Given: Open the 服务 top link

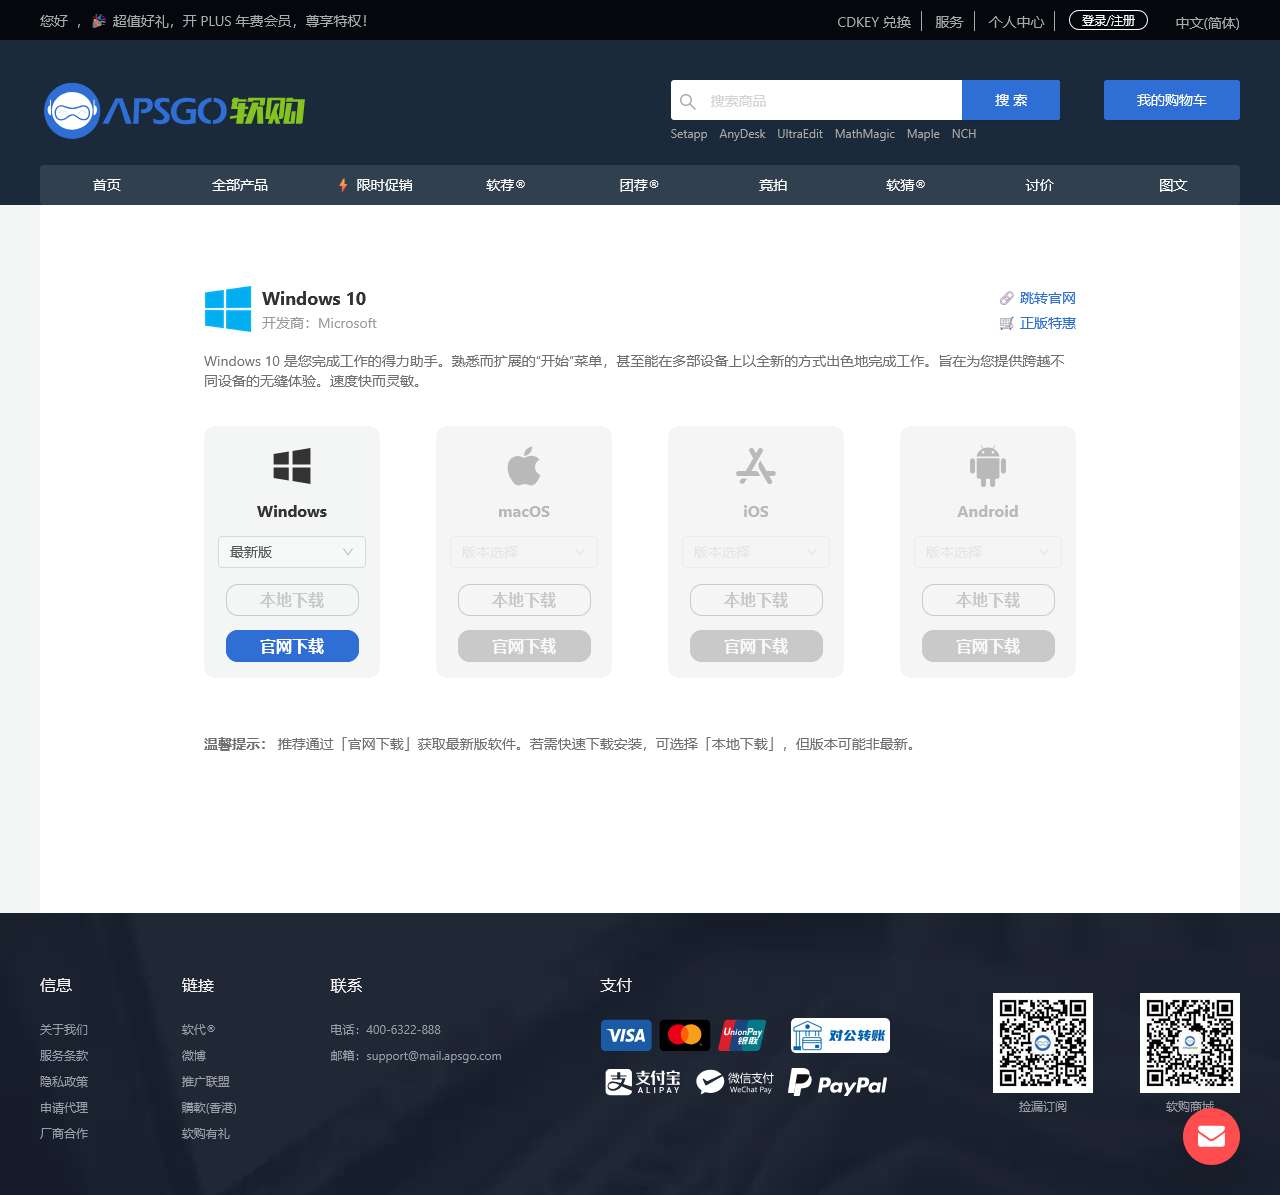Looking at the screenshot, I should coord(949,22).
